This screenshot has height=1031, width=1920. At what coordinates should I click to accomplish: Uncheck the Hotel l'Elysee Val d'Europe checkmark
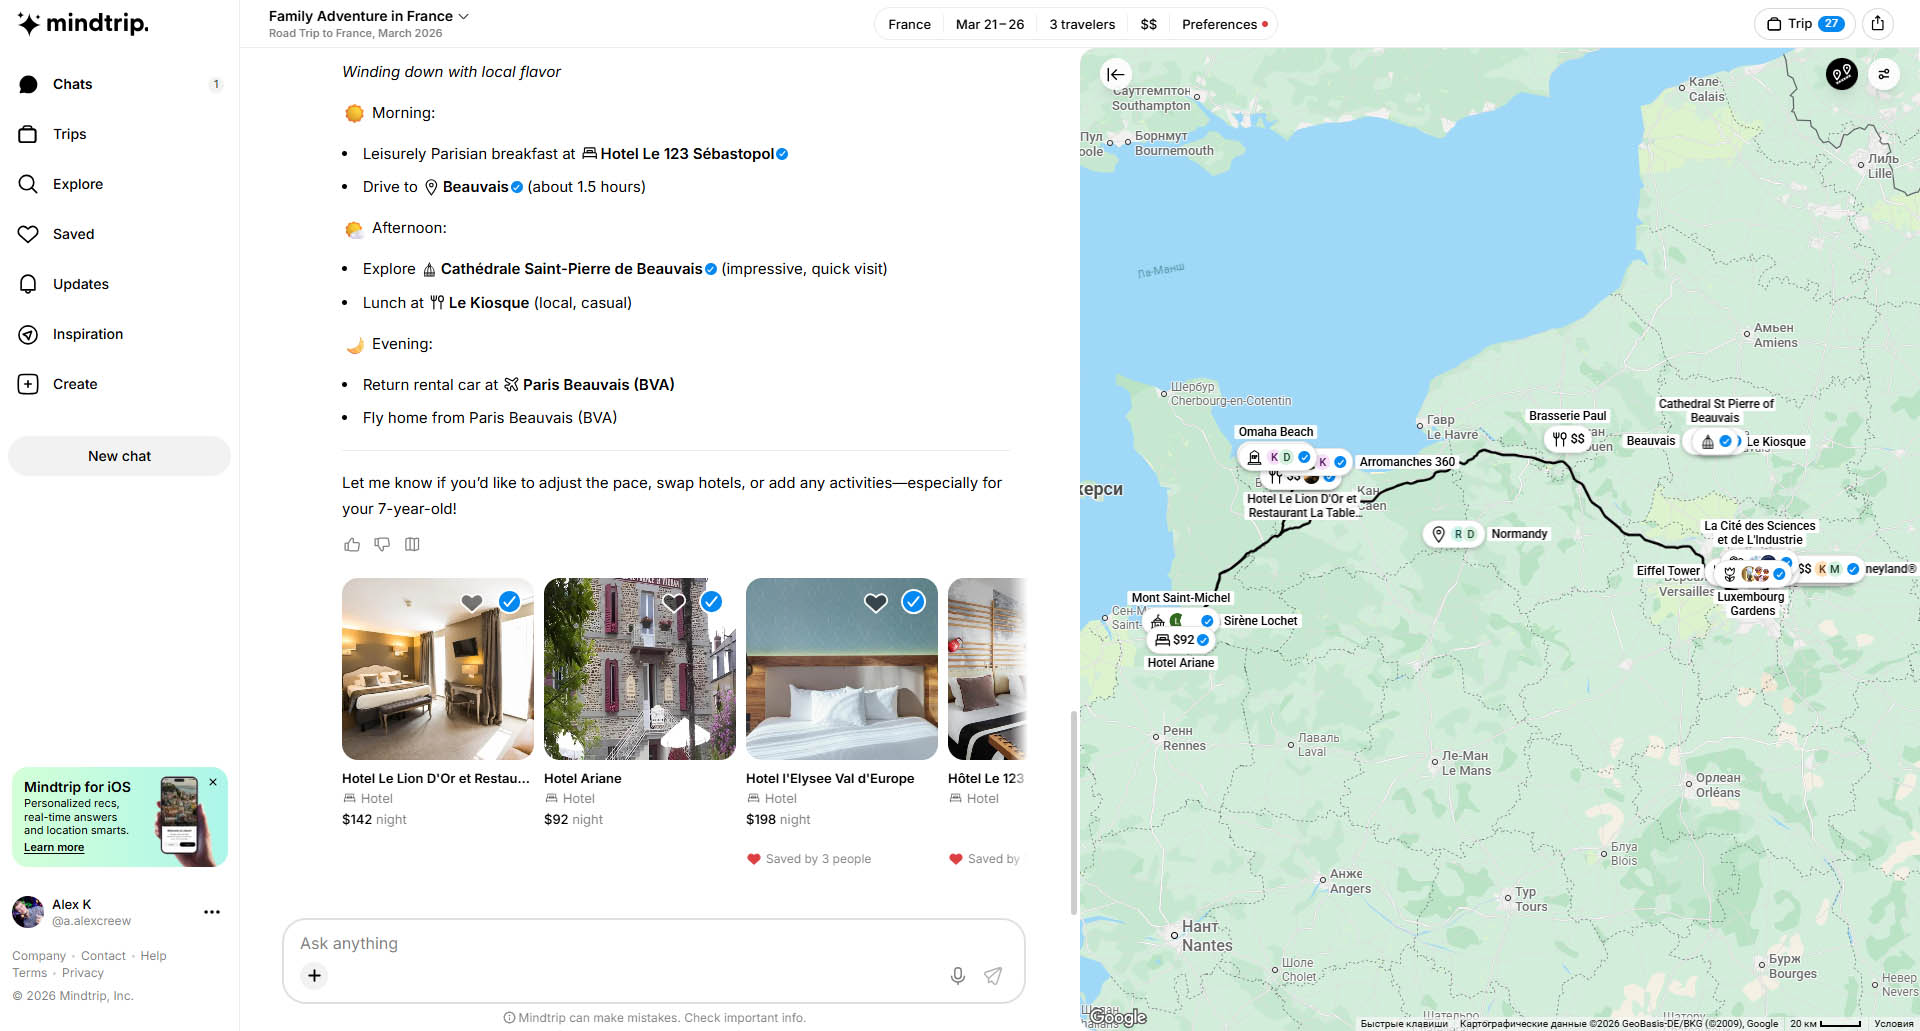pyautogui.click(x=913, y=602)
